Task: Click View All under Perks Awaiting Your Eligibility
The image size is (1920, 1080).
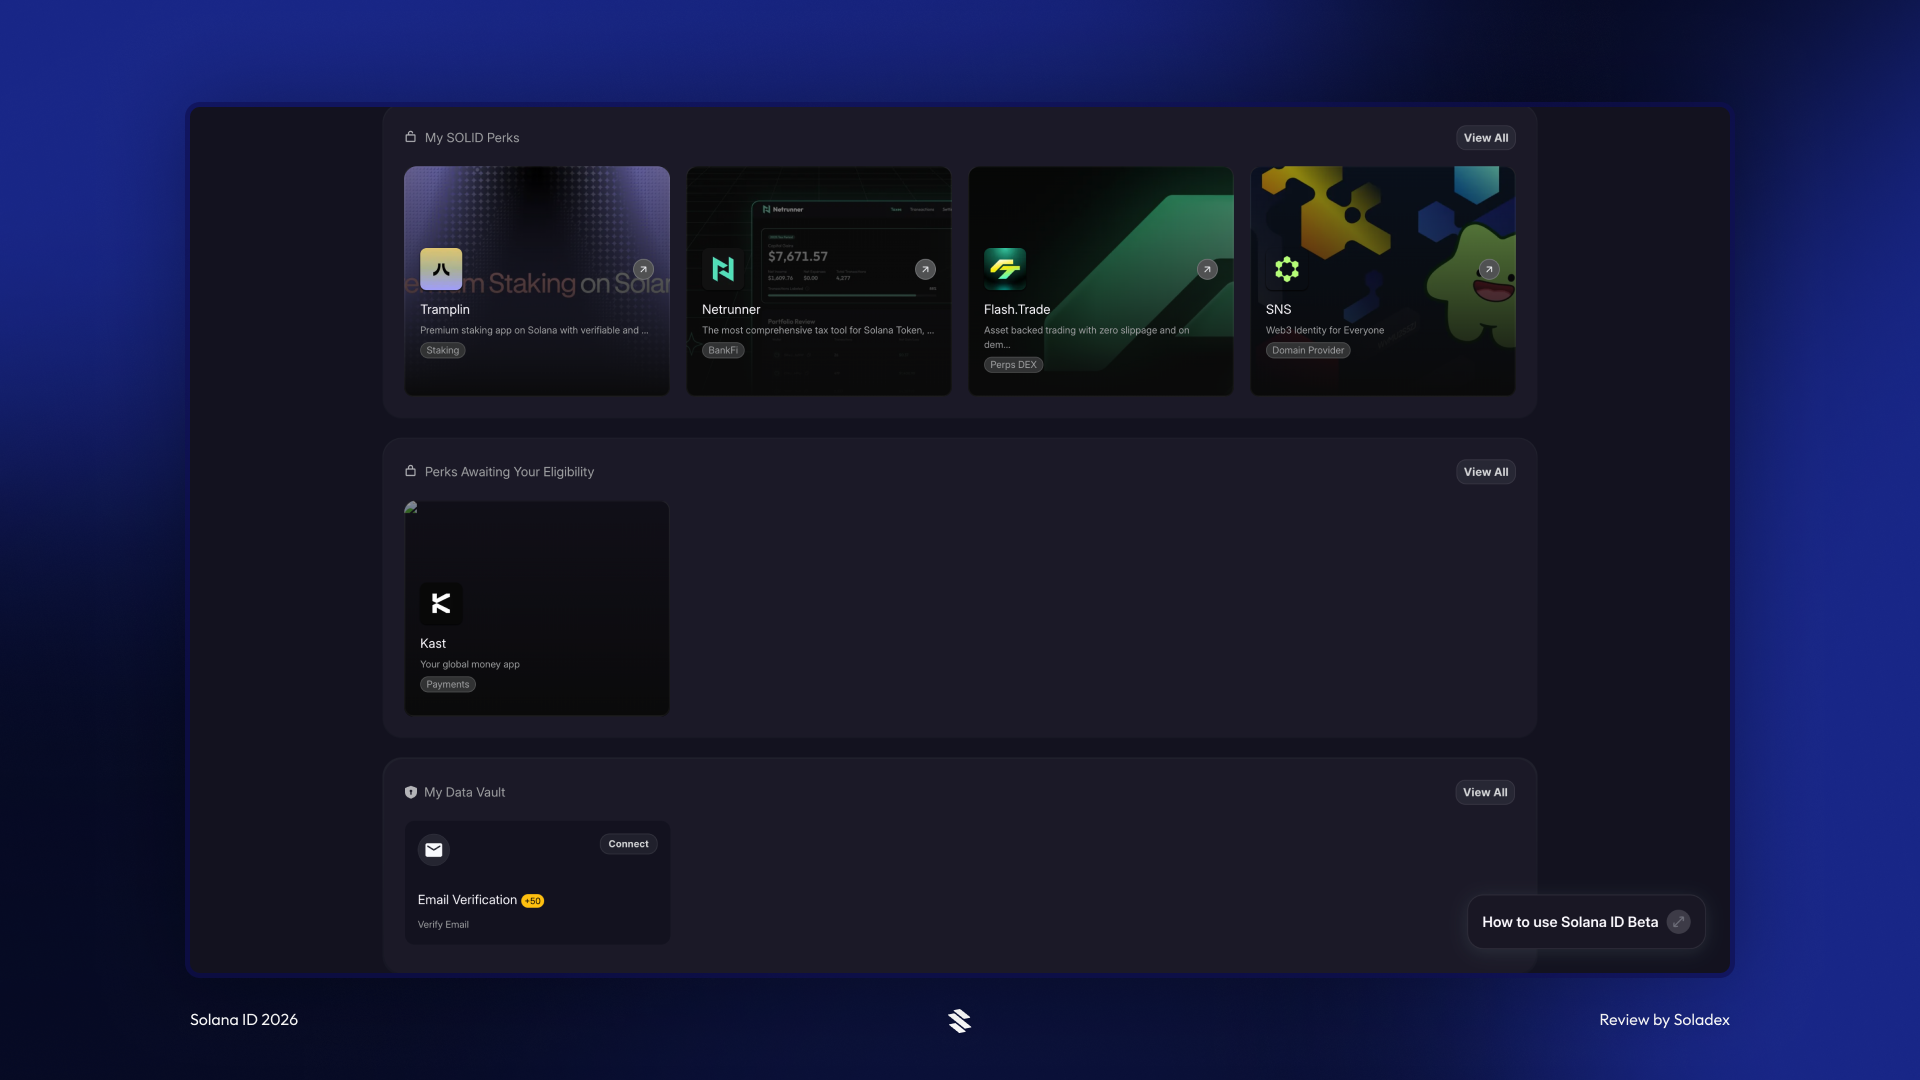Action: click(x=1485, y=471)
